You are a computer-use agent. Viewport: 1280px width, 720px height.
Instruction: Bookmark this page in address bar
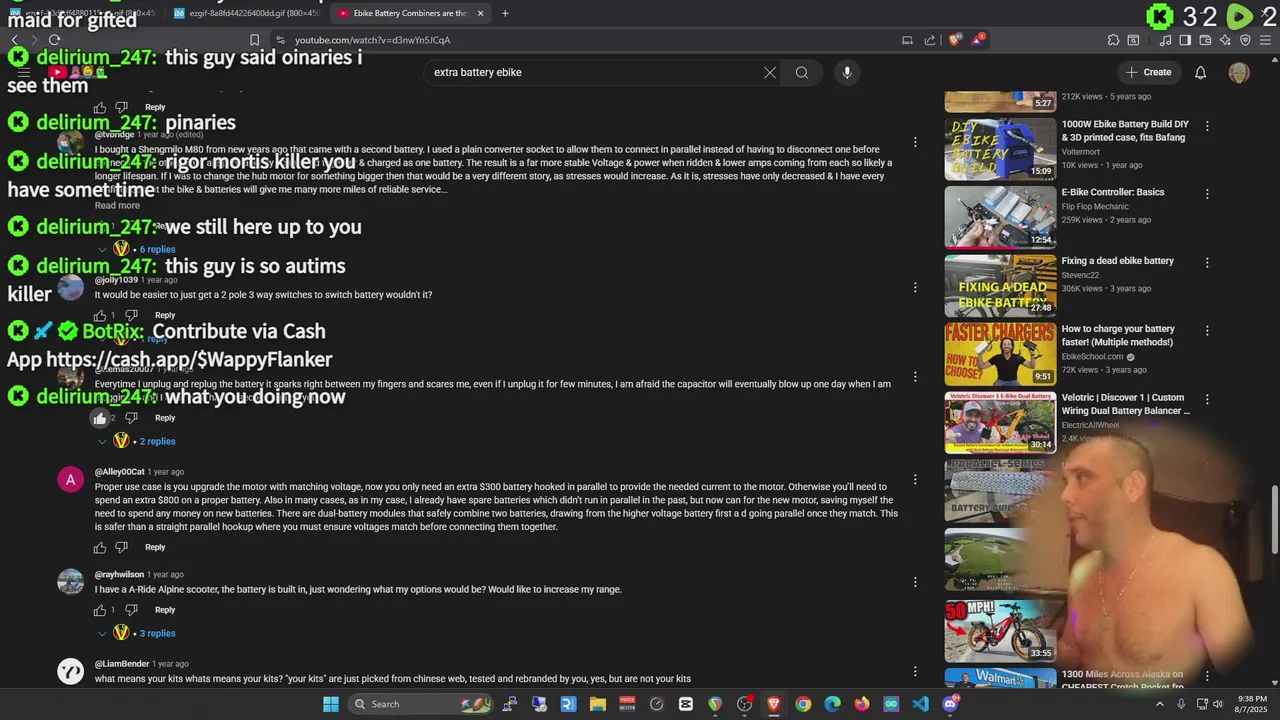pos(254,40)
